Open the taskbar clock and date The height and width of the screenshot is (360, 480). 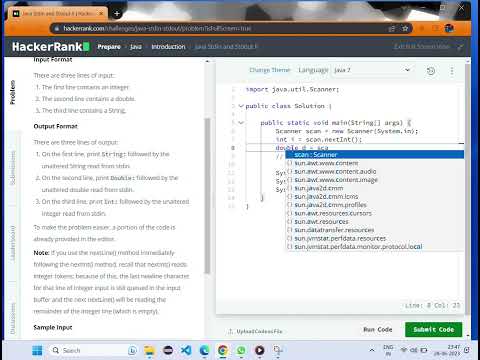447,350
